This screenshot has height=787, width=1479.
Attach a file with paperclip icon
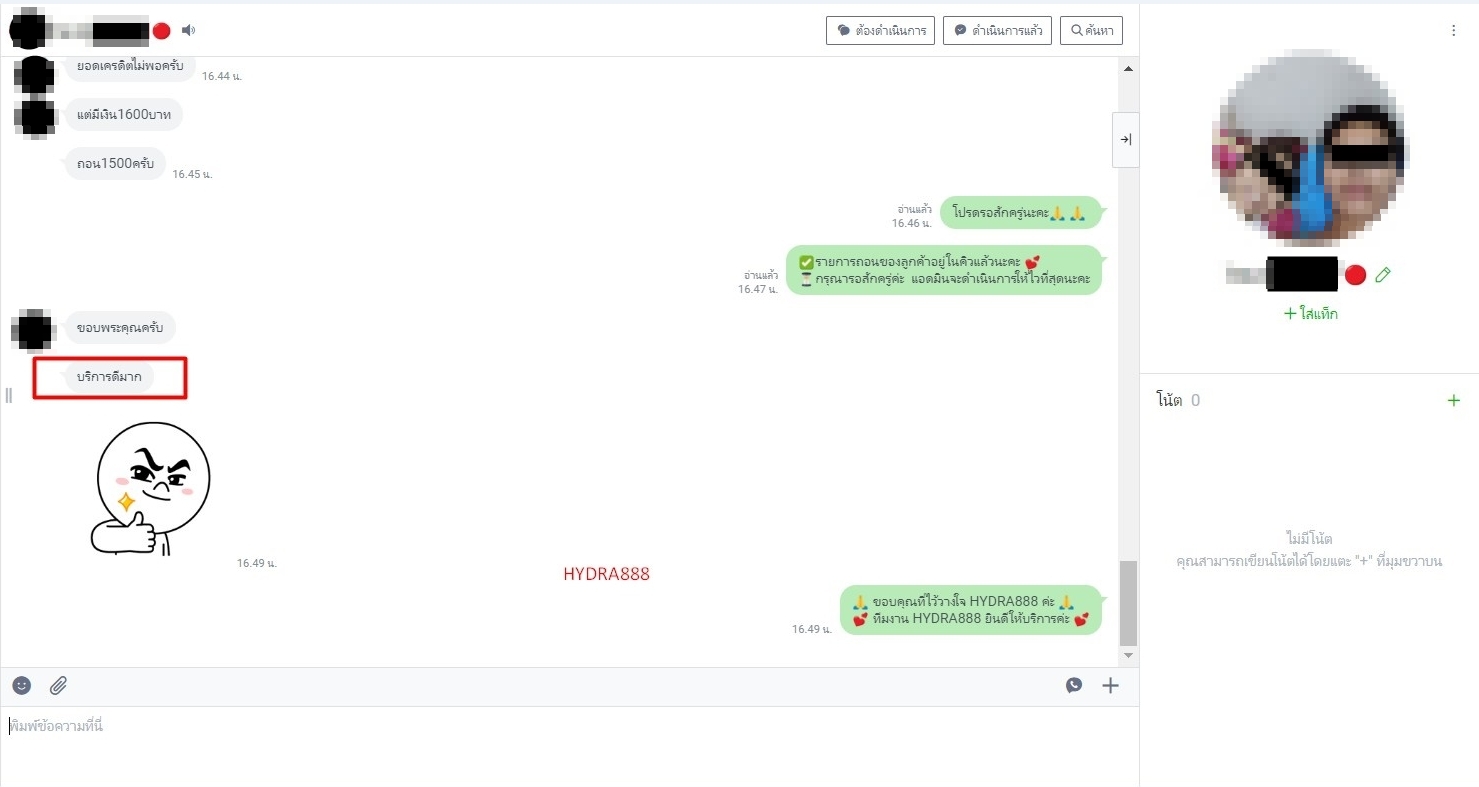[59, 685]
